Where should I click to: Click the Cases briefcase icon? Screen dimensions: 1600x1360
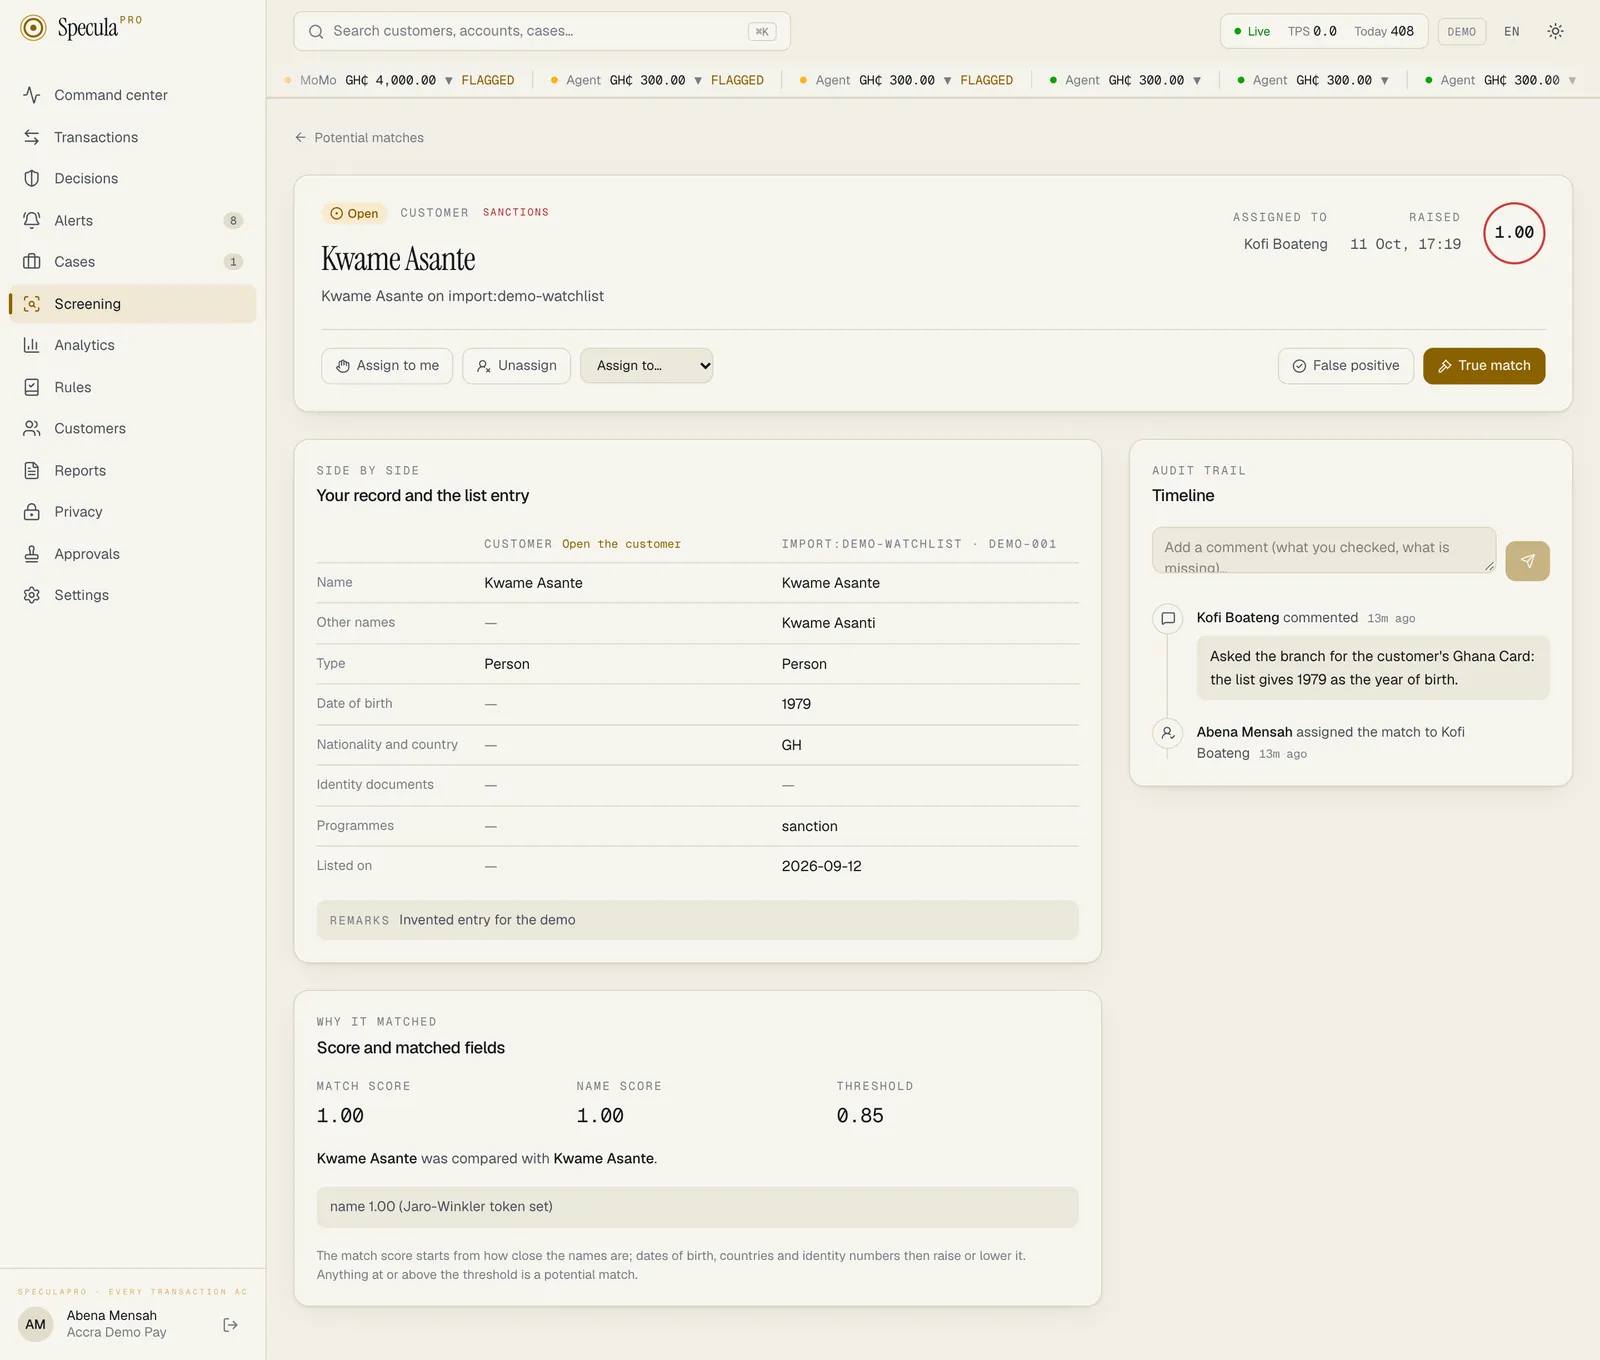(32, 262)
